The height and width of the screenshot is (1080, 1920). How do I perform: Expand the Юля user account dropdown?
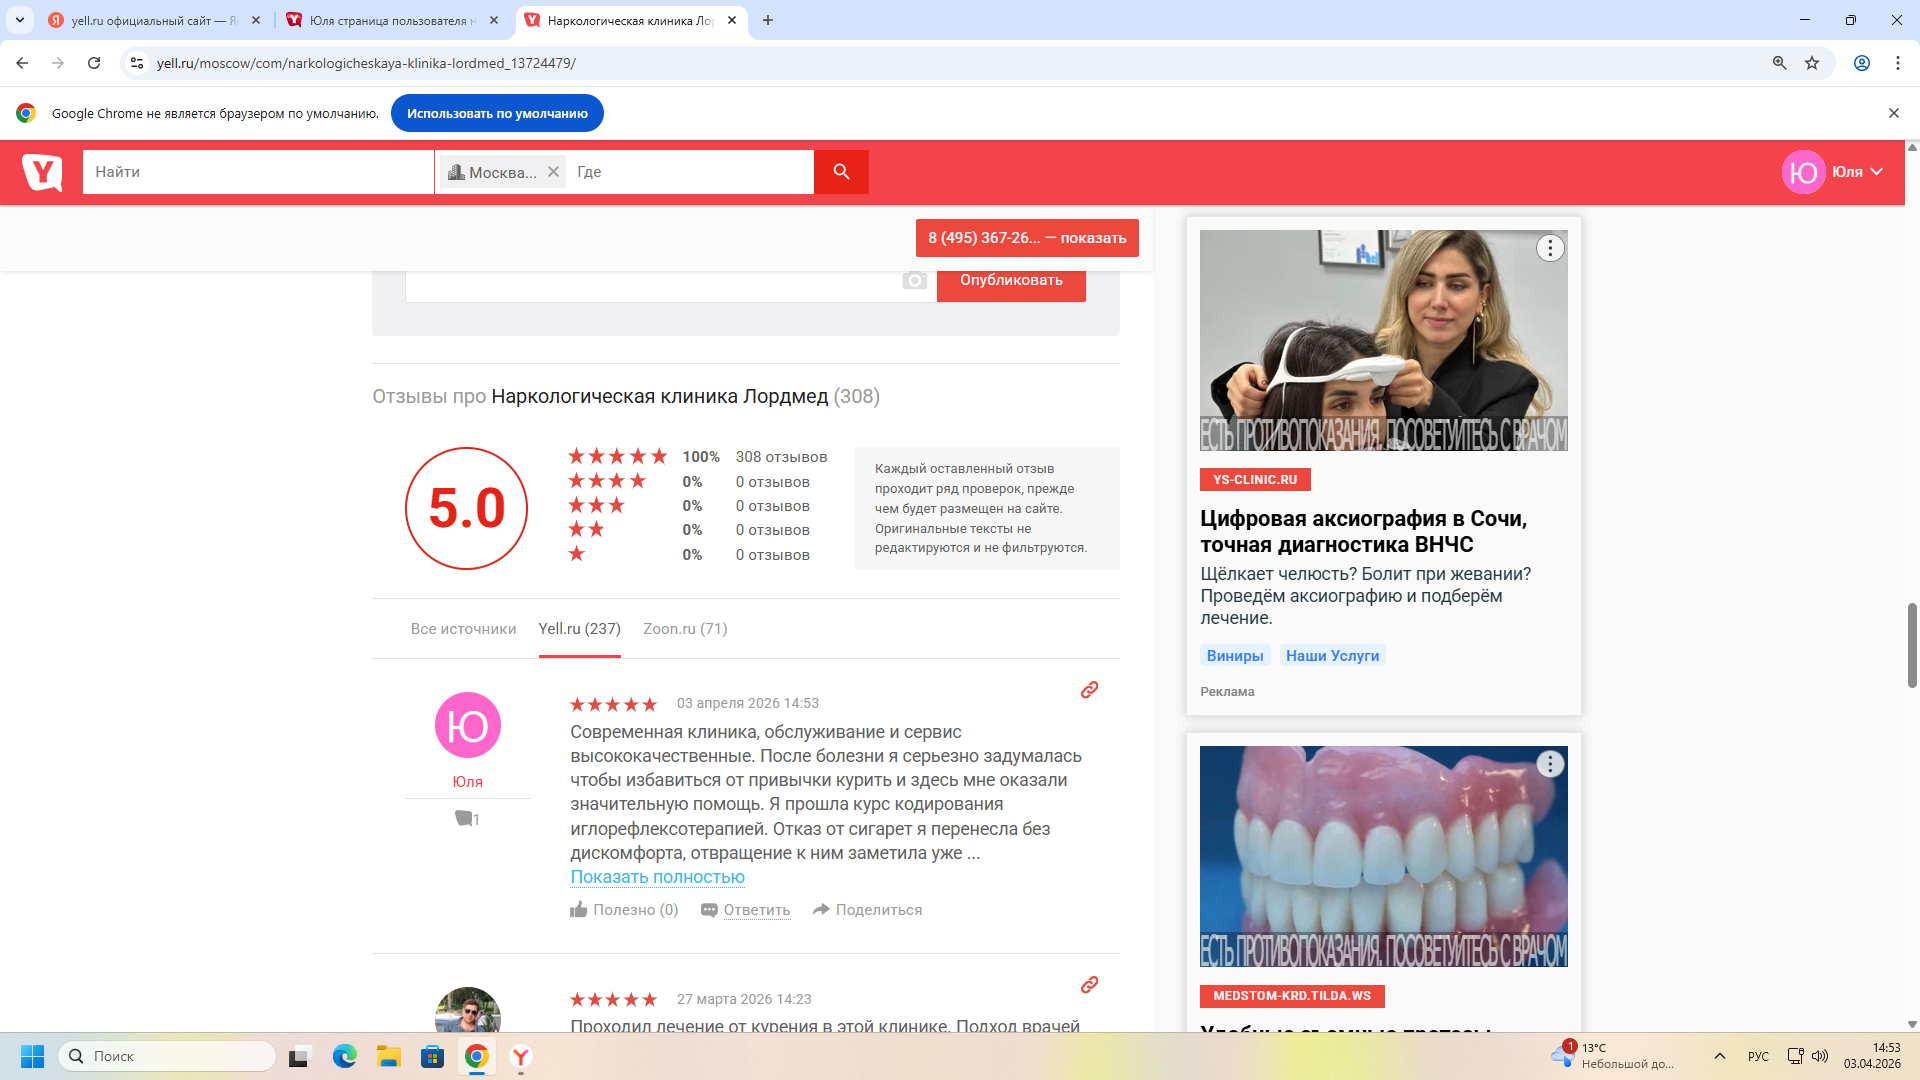coord(1876,172)
